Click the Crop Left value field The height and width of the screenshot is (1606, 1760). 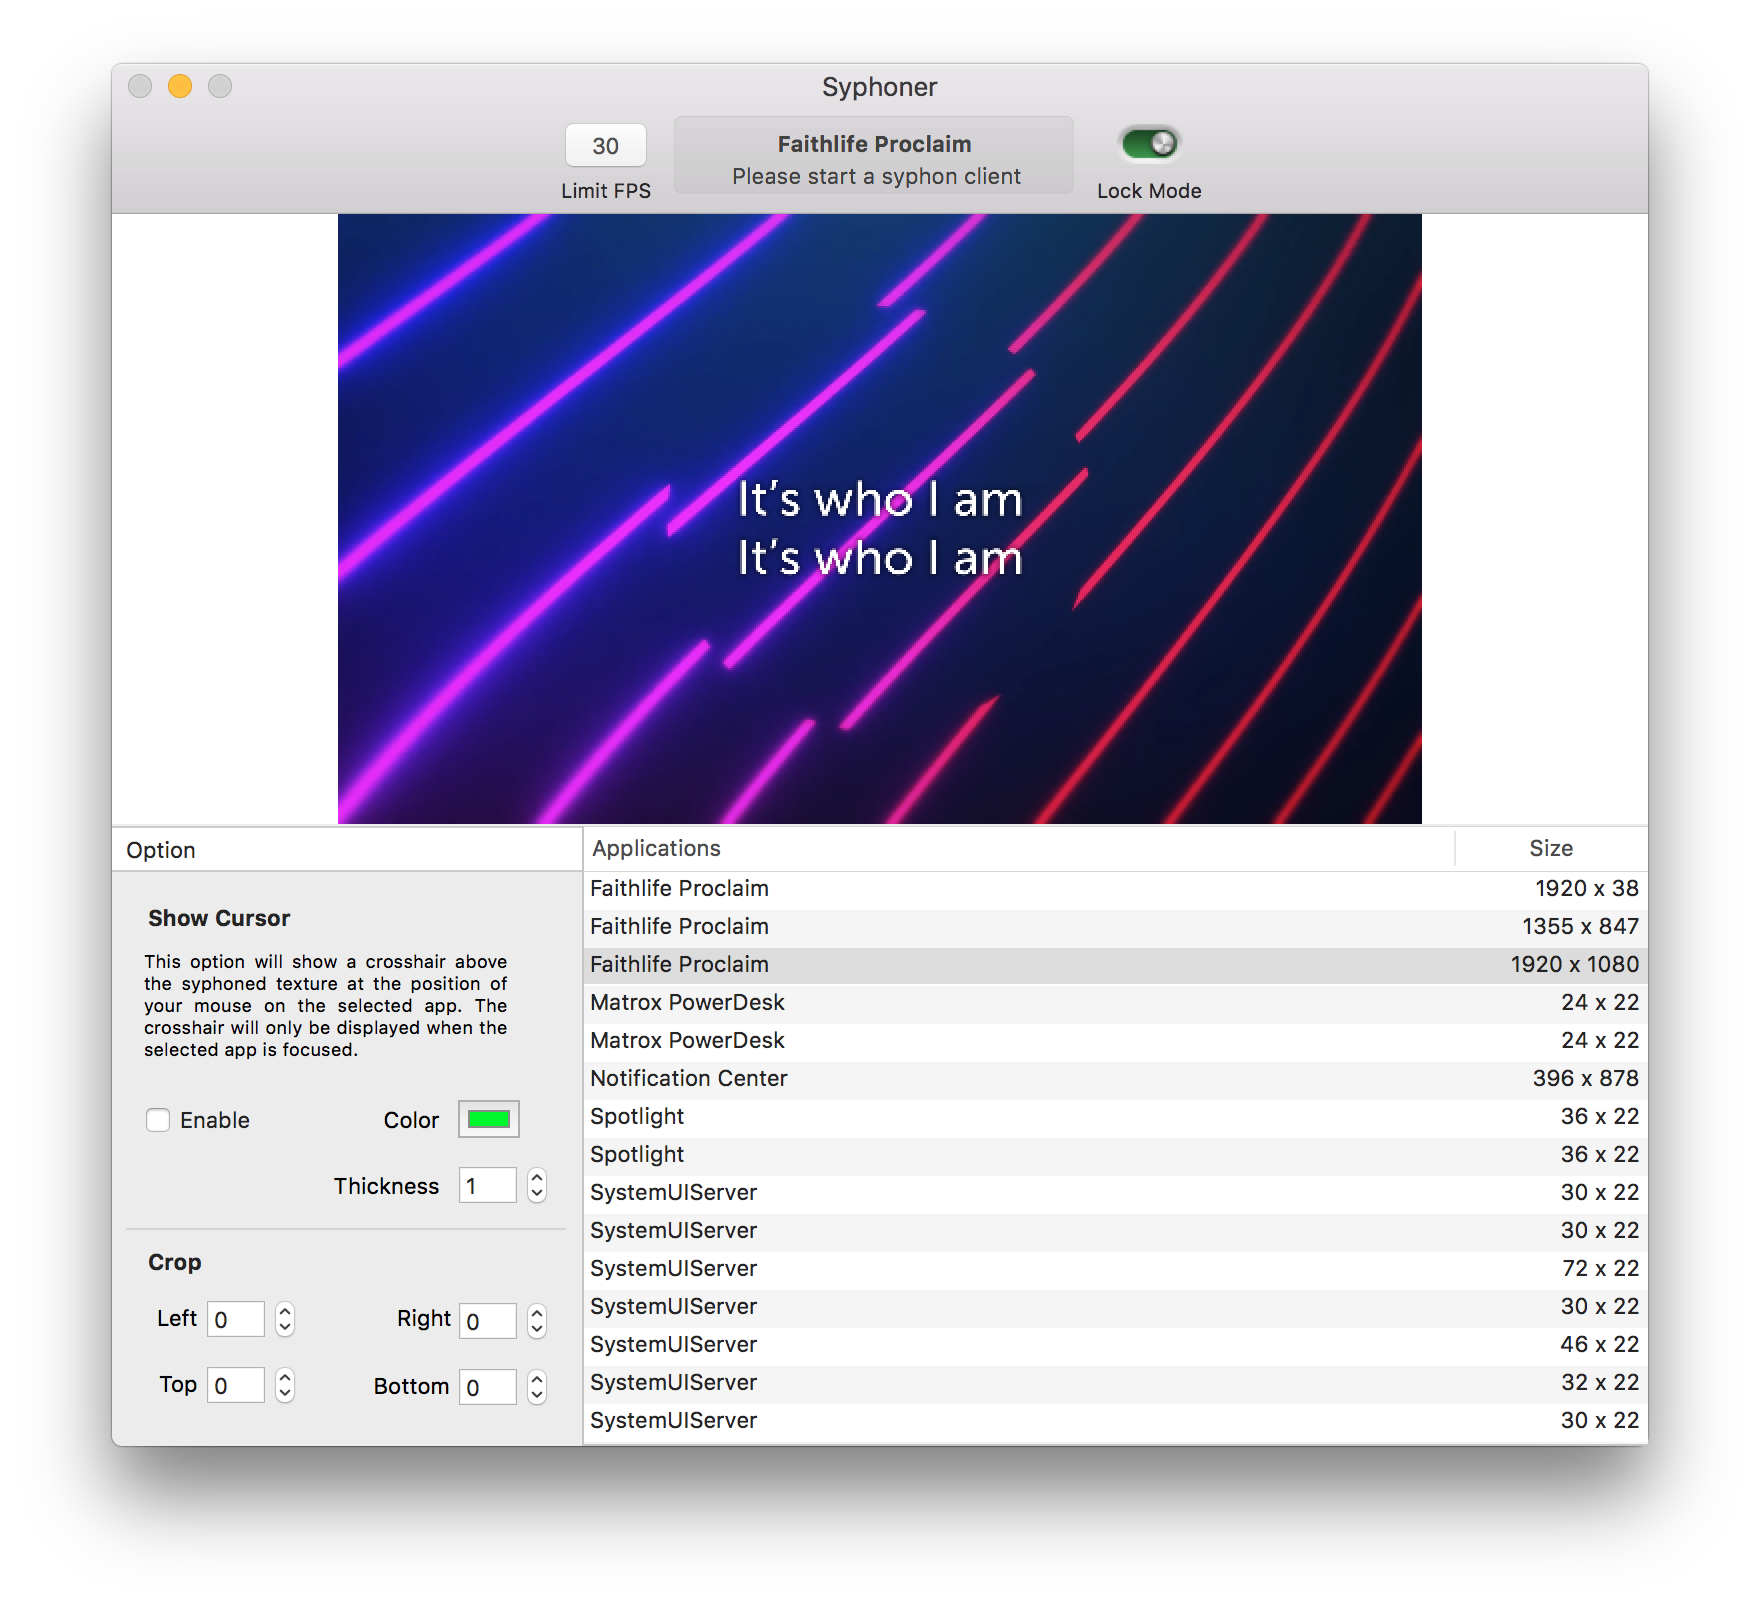(x=235, y=1320)
